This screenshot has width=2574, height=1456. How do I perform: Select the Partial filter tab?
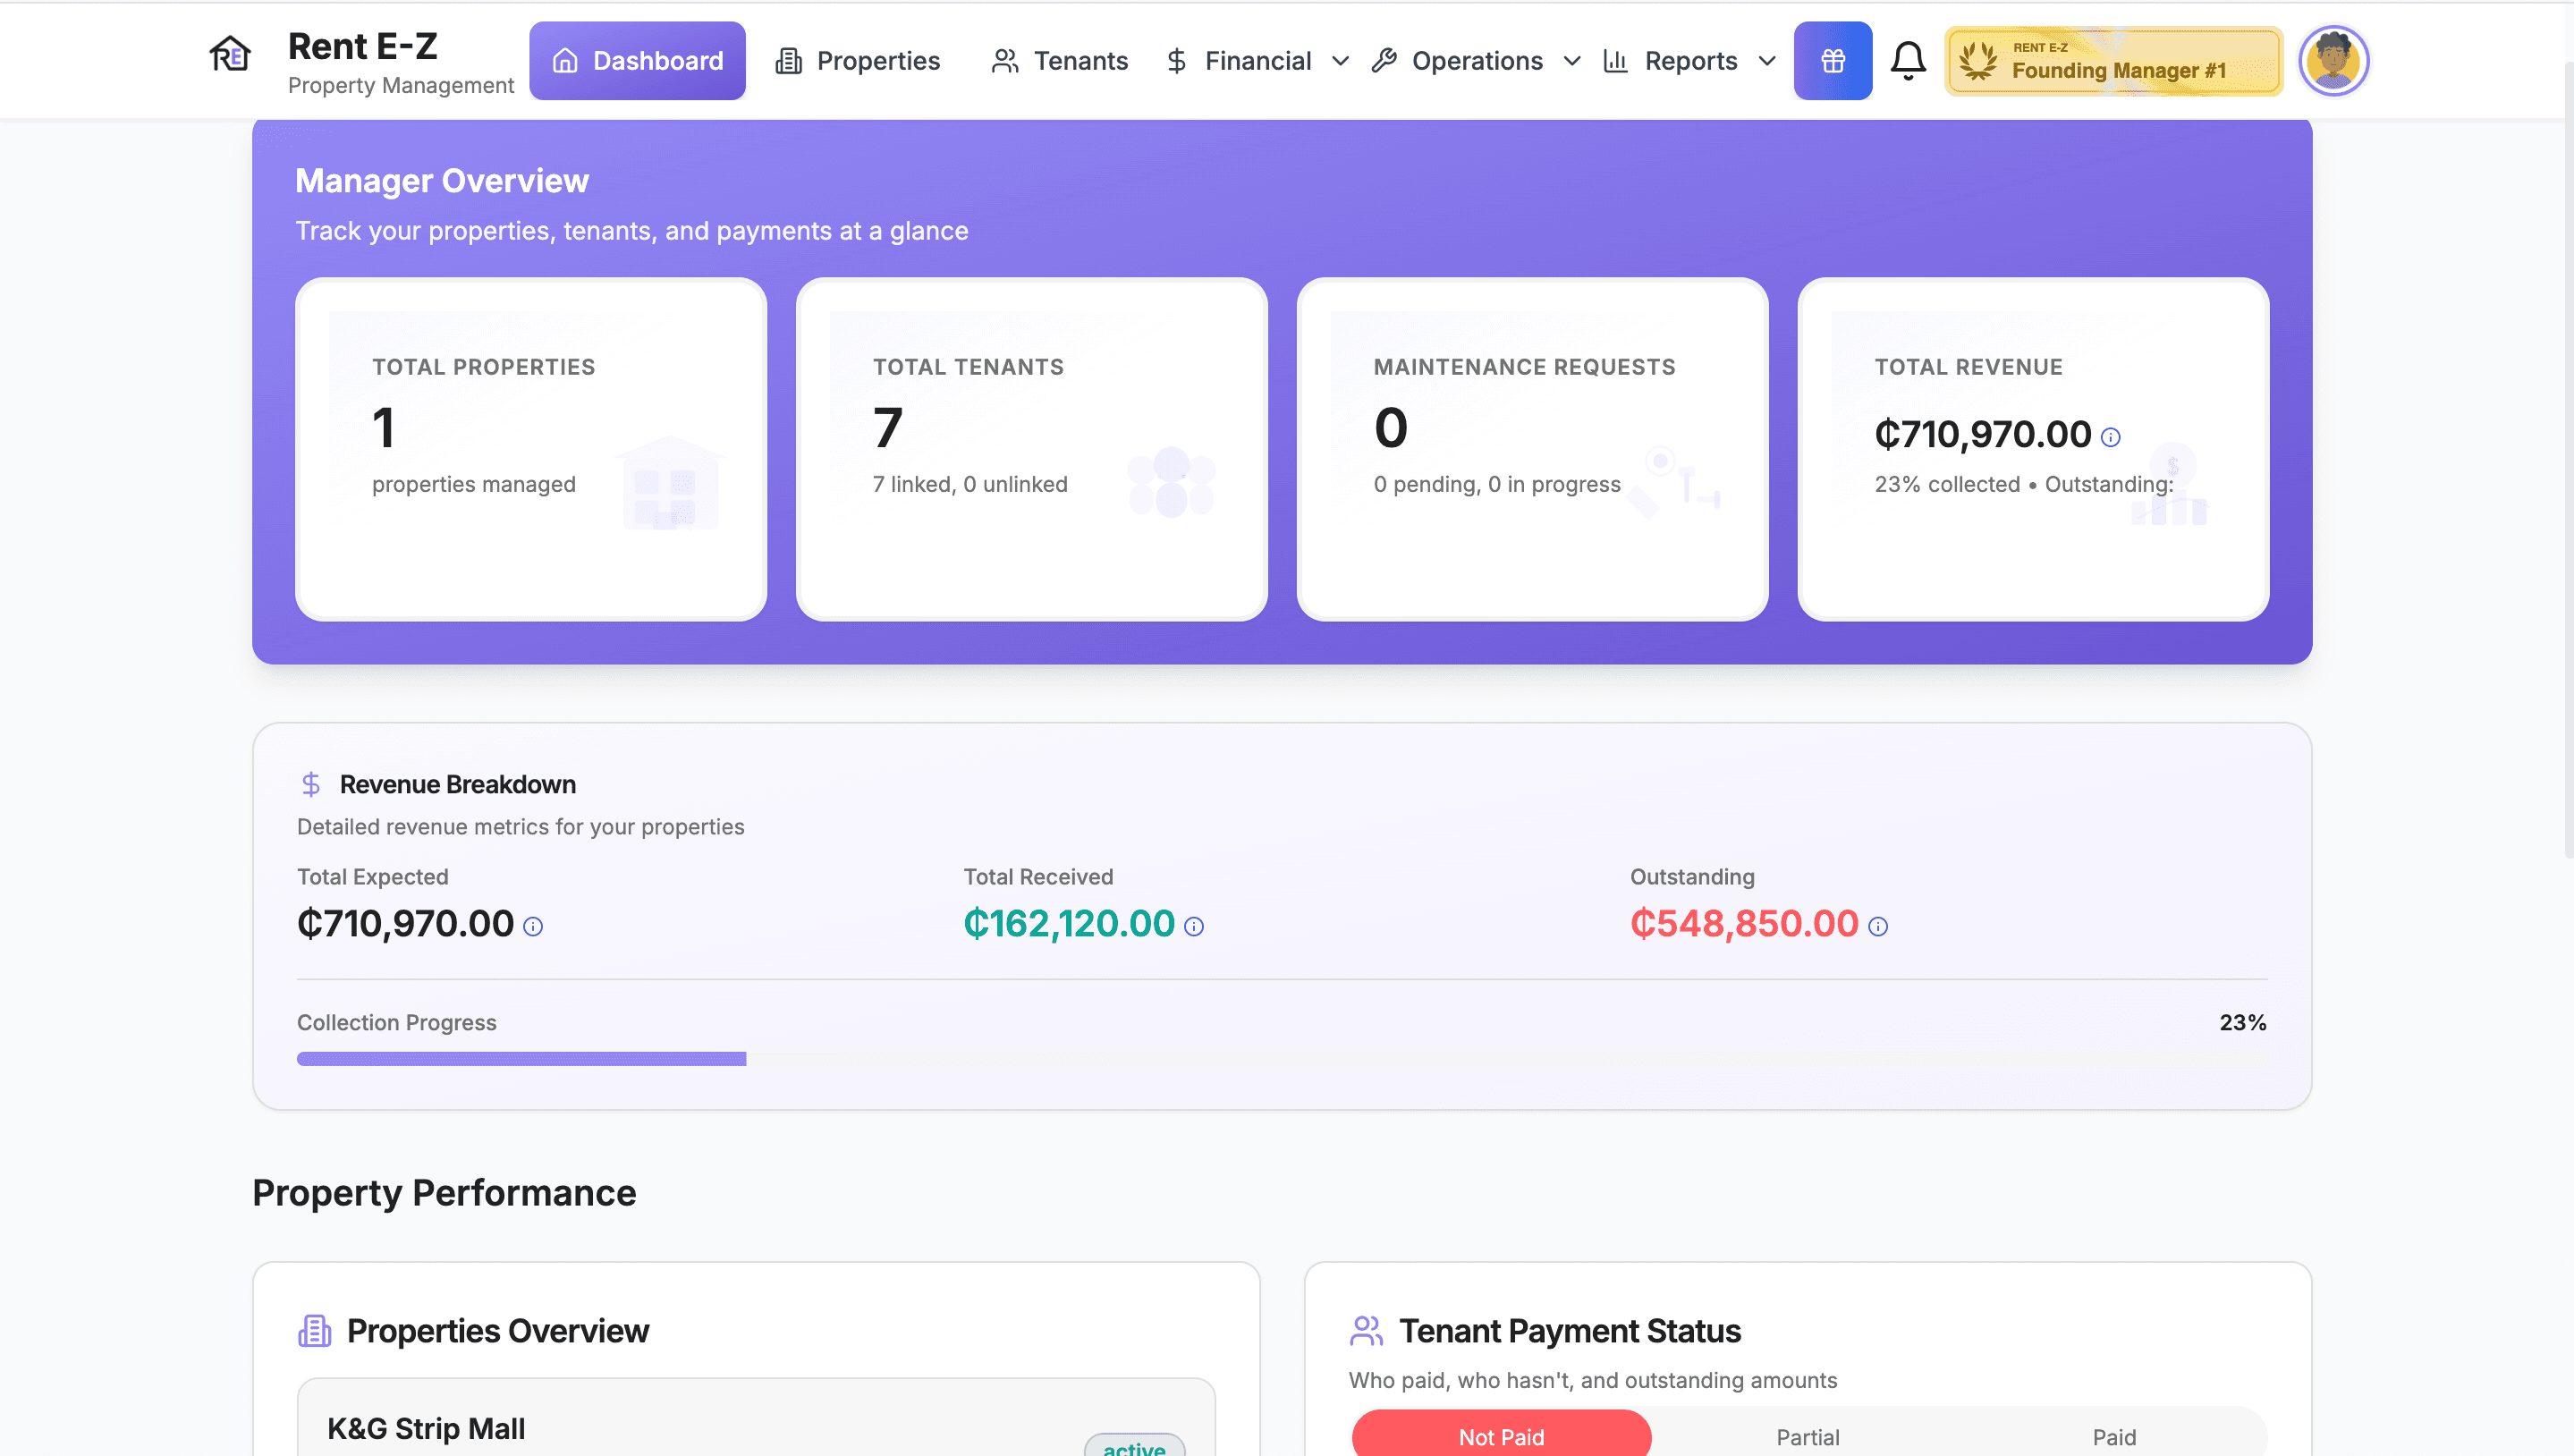(1807, 1437)
